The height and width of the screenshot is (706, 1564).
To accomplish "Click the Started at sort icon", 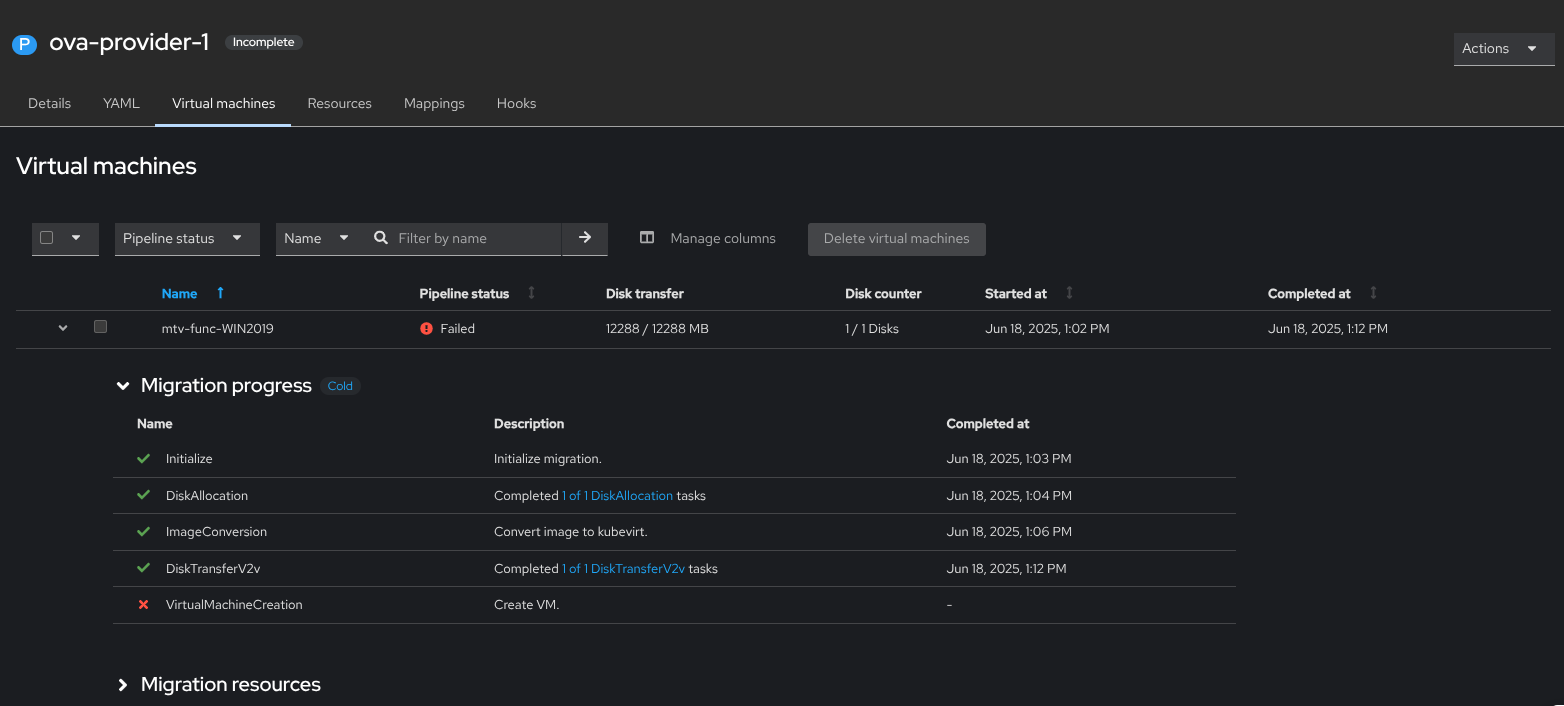I will (1069, 293).
